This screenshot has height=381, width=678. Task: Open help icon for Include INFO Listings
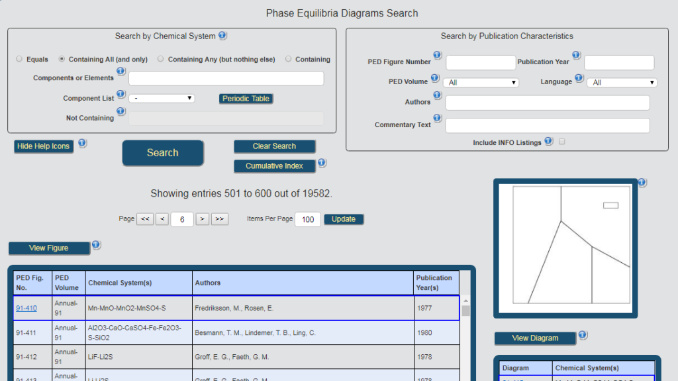coord(548,141)
